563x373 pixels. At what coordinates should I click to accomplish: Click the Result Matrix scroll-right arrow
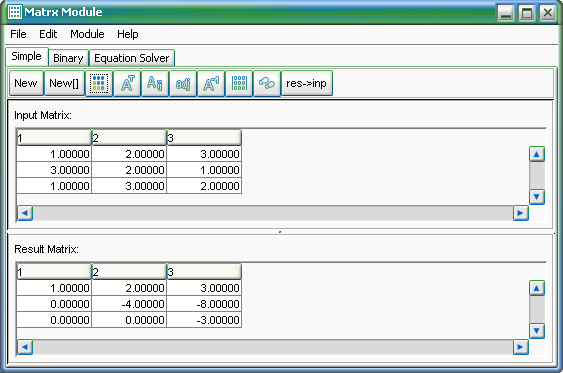click(x=521, y=347)
